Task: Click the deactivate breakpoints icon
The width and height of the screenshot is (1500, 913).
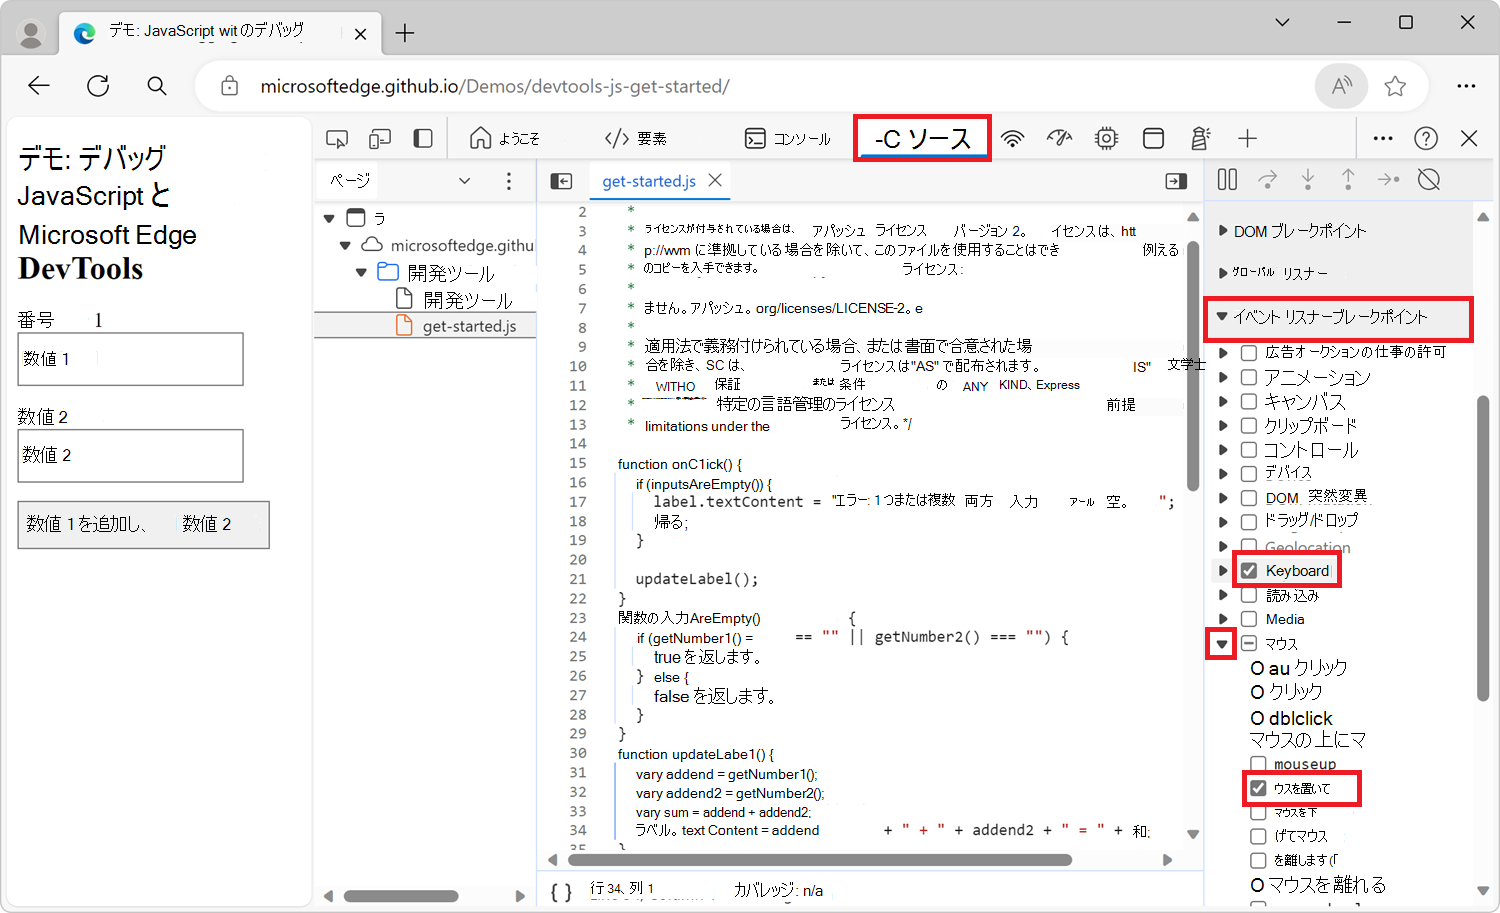Action: pyautogui.click(x=1428, y=180)
